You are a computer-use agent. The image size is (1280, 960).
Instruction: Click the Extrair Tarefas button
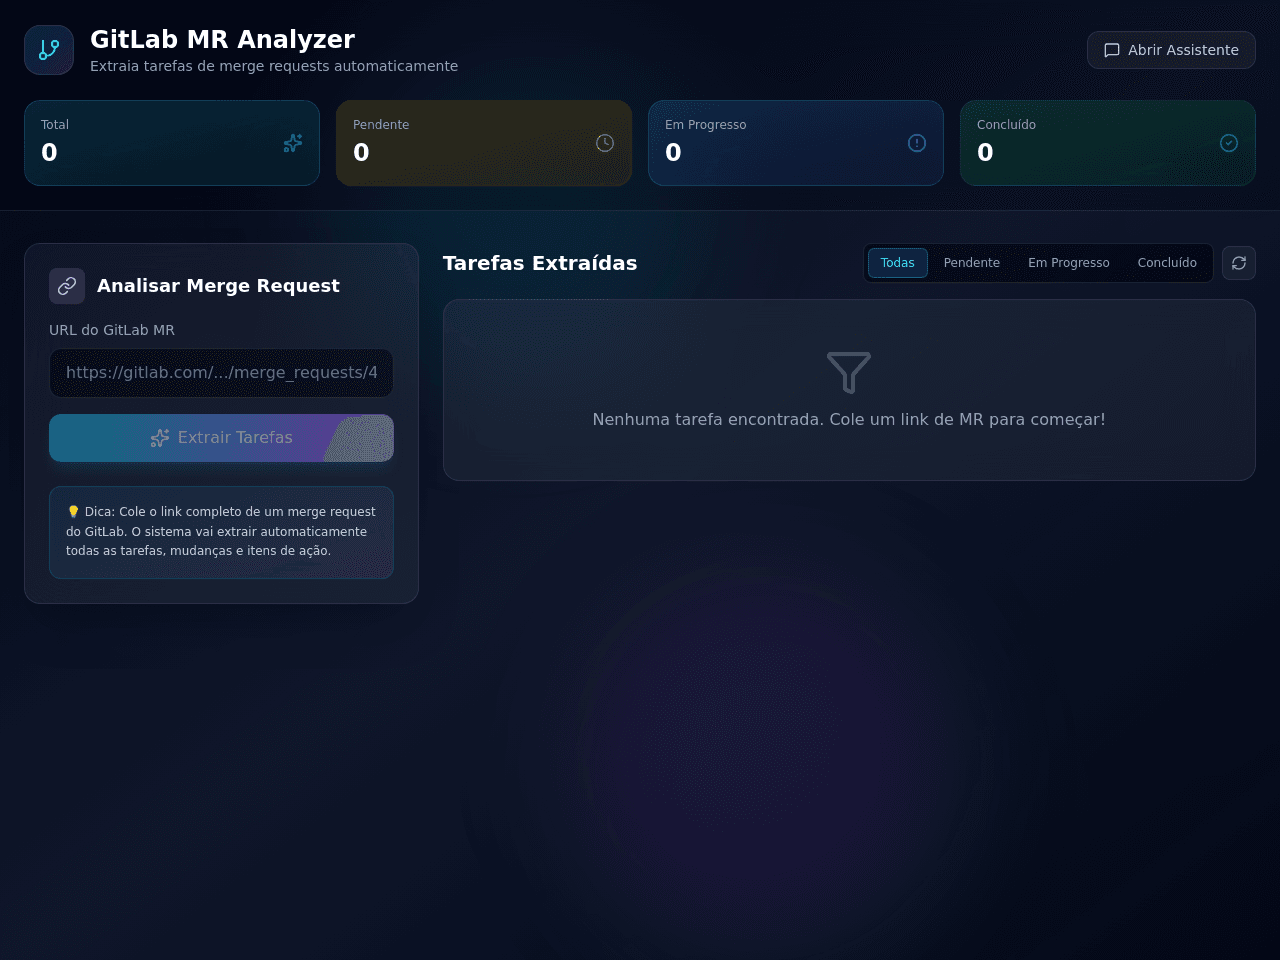coord(221,438)
